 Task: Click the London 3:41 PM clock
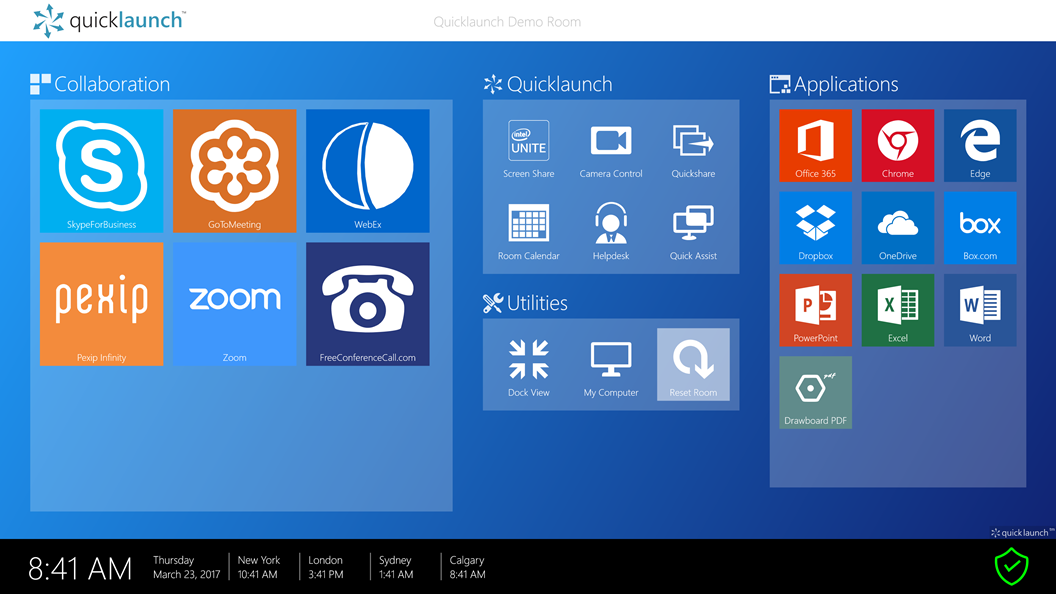point(326,567)
